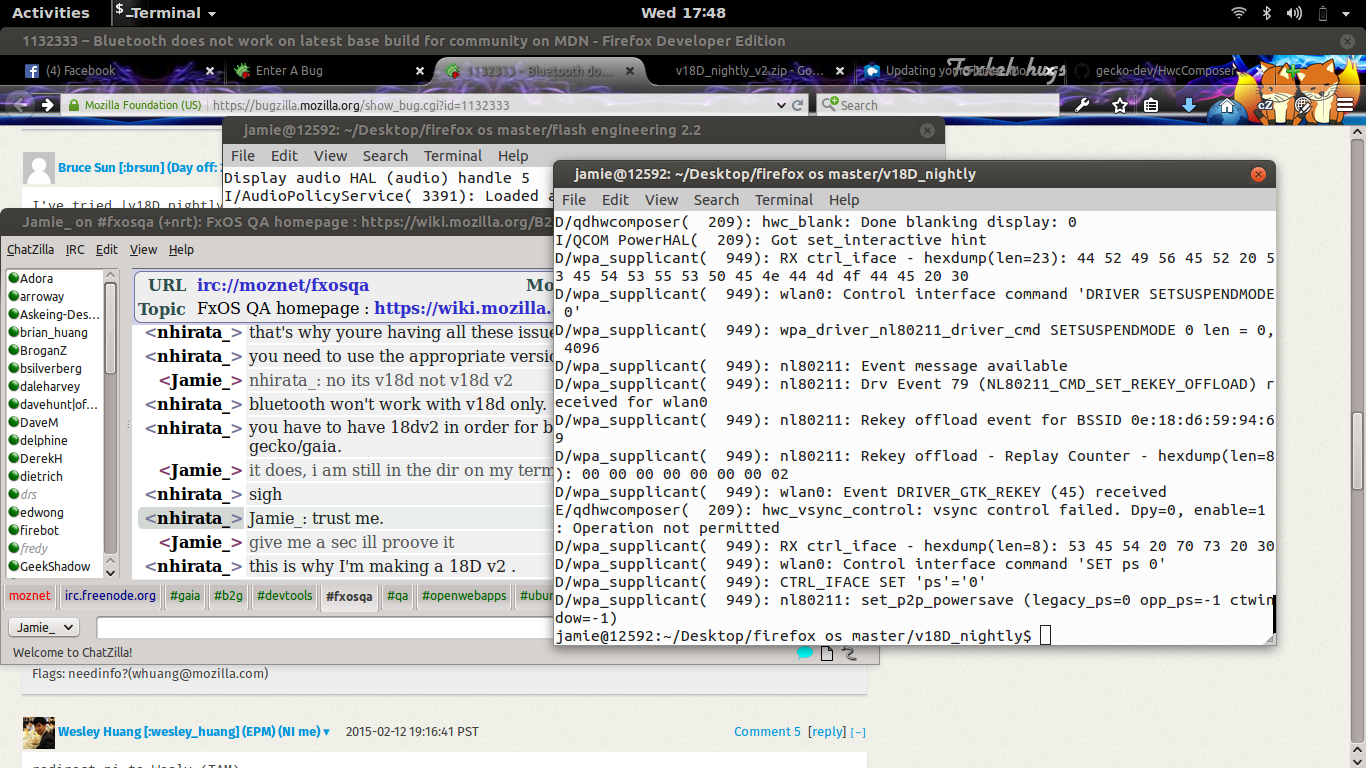Close the 1132333 Bluetooth bug tab
This screenshot has height=768, width=1366.
(x=631, y=71)
